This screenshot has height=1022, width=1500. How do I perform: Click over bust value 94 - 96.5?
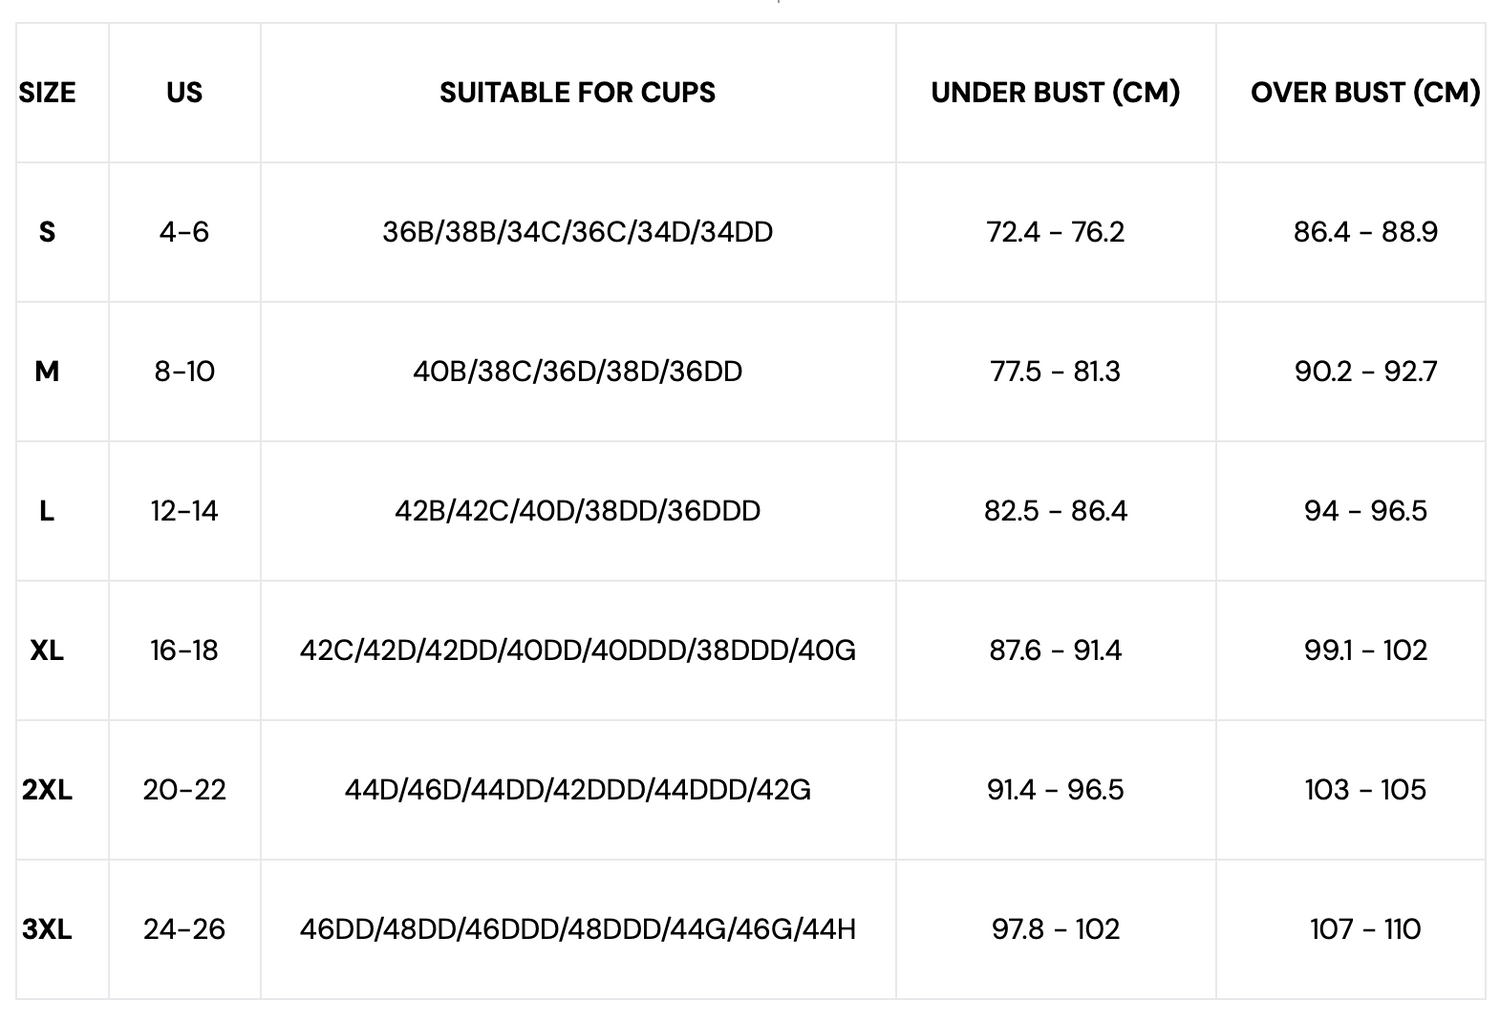point(1364,511)
